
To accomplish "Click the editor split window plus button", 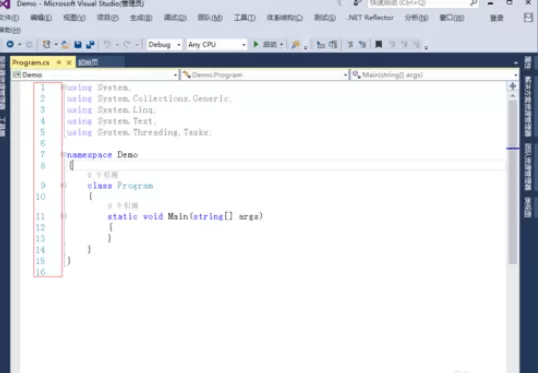I will (x=513, y=86).
